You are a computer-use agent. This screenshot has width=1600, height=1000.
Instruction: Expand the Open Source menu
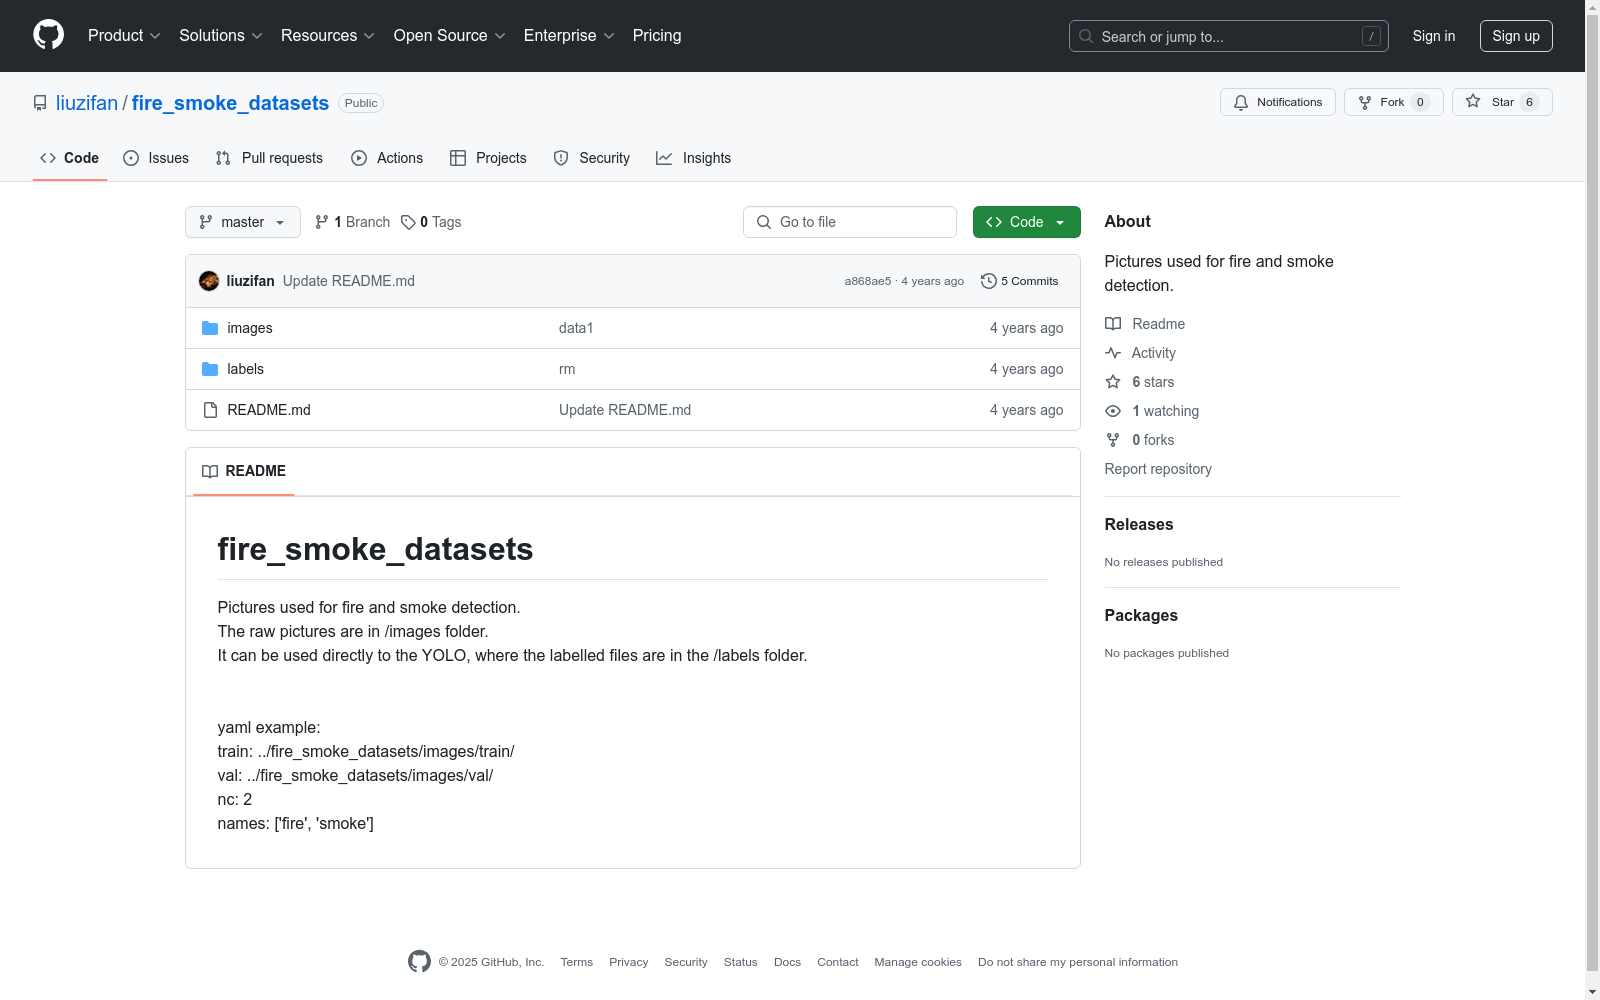[449, 35]
